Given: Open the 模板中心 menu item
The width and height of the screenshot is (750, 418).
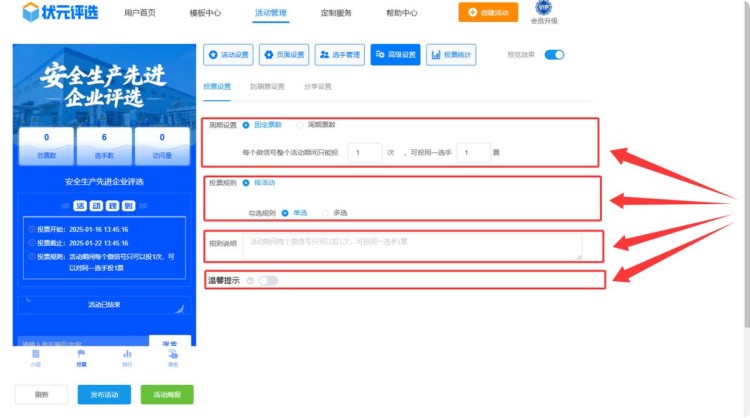Looking at the screenshot, I should point(205,13).
